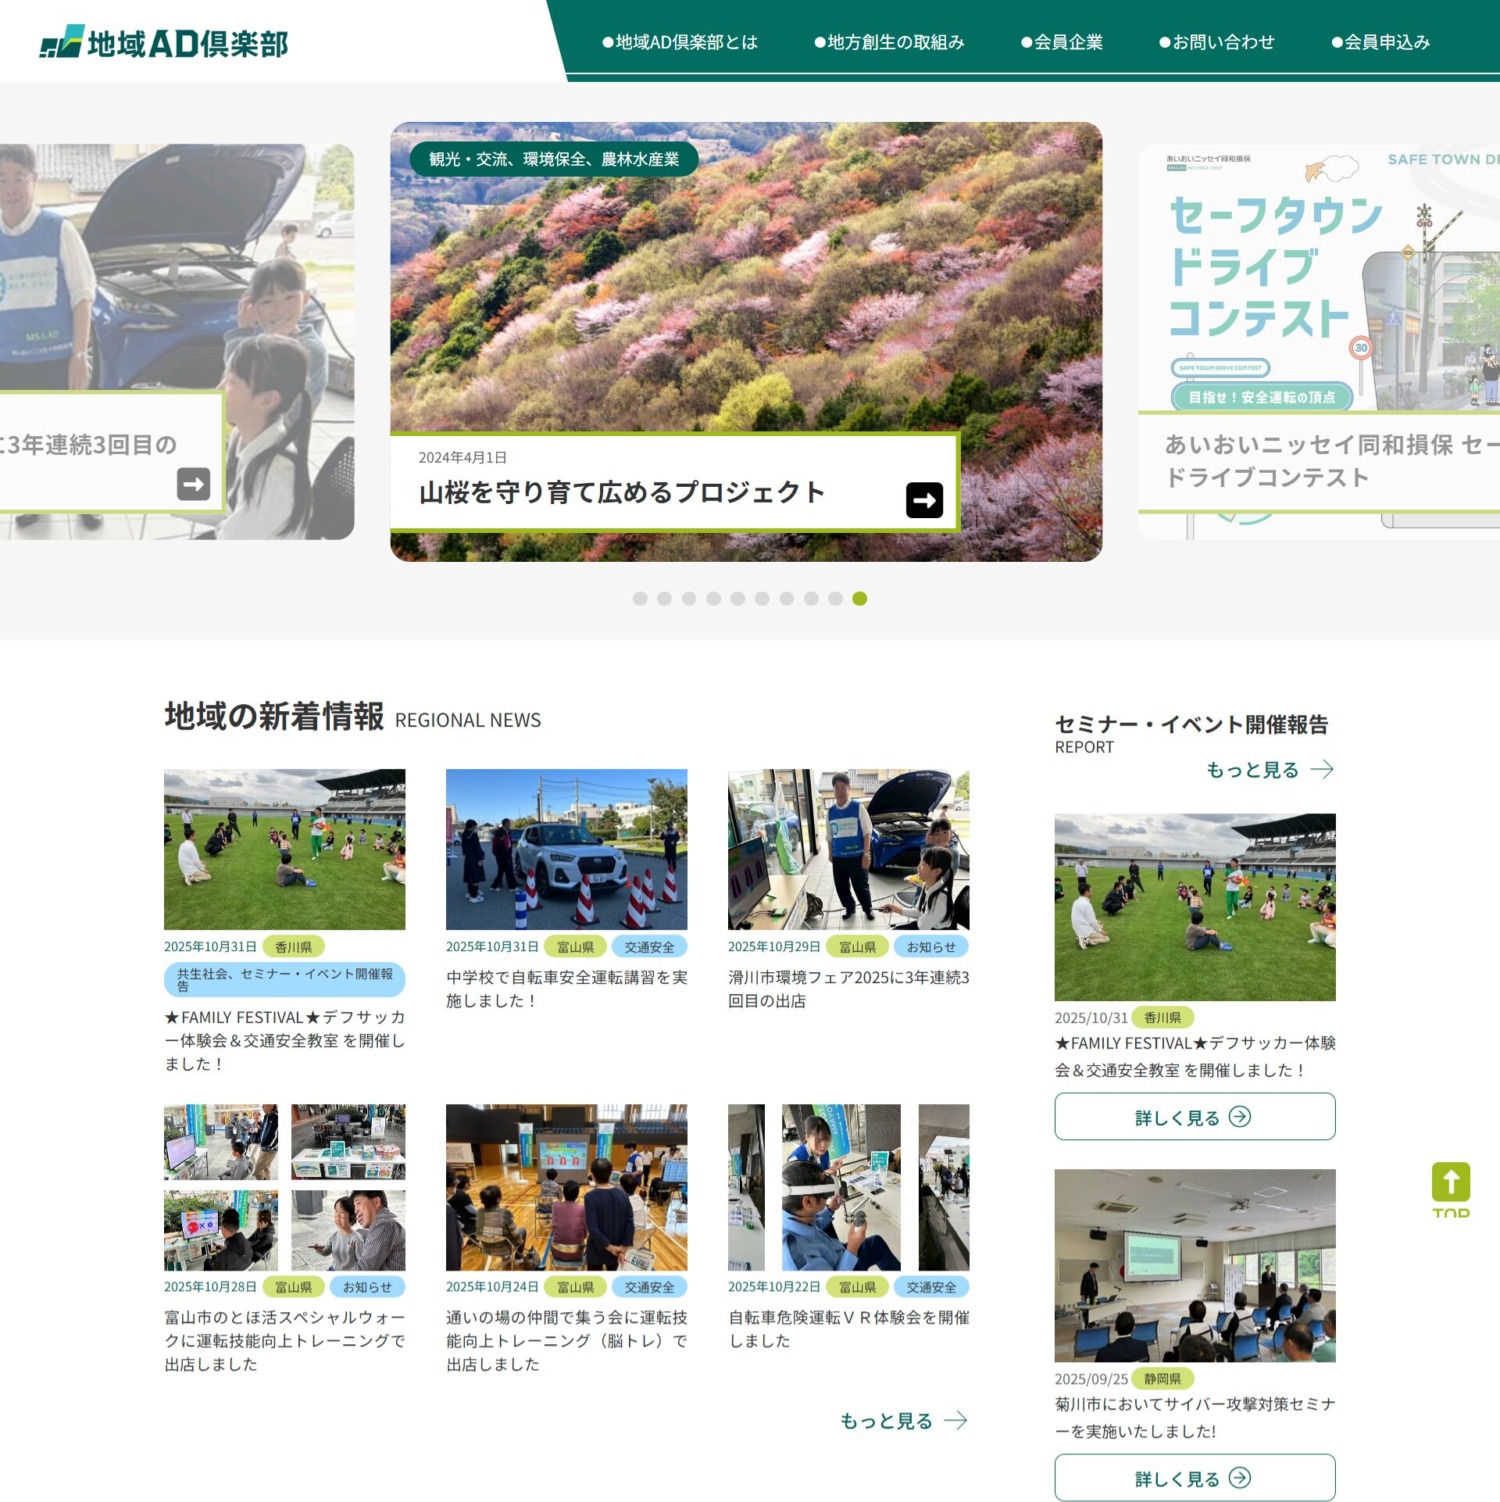
Task: Open the お問い合わせ navigation item
Action: [x=1216, y=42]
